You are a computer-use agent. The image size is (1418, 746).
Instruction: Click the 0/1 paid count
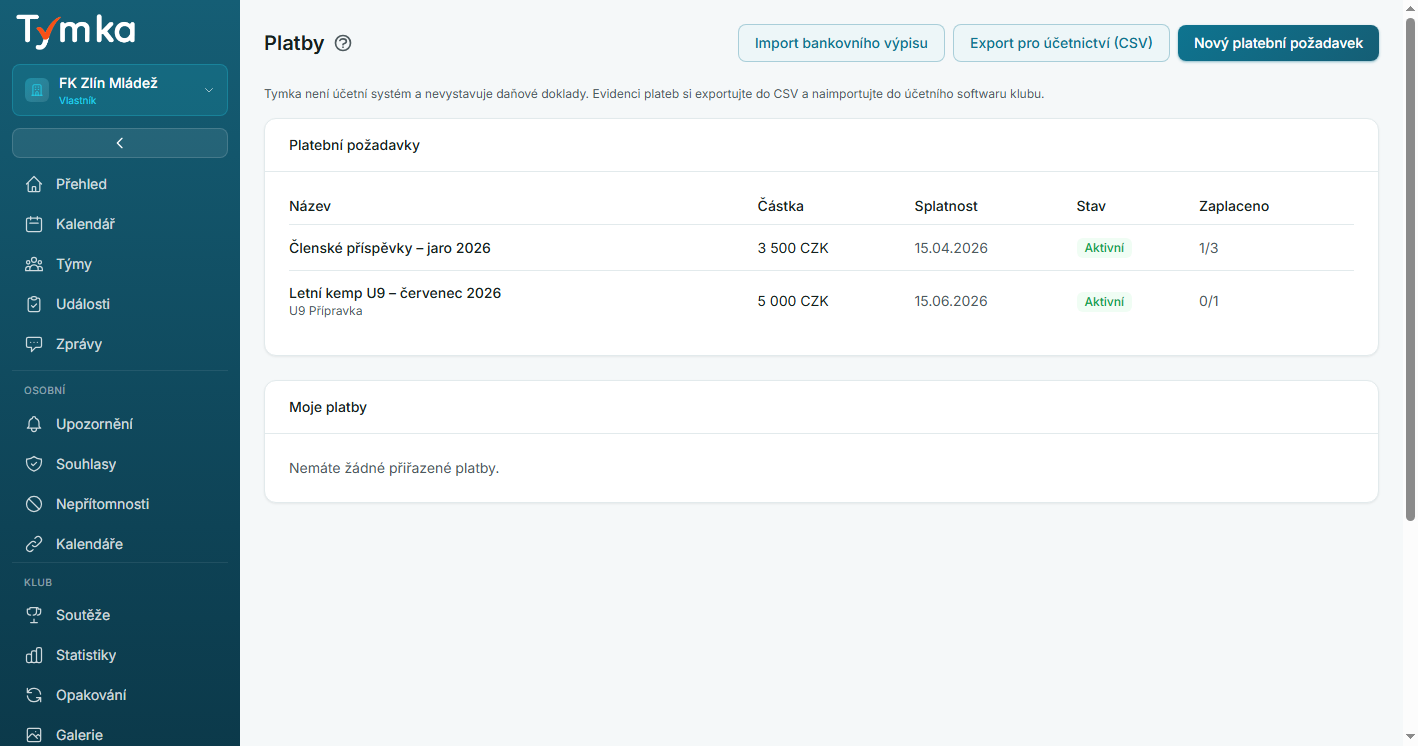pyautogui.click(x=1209, y=301)
